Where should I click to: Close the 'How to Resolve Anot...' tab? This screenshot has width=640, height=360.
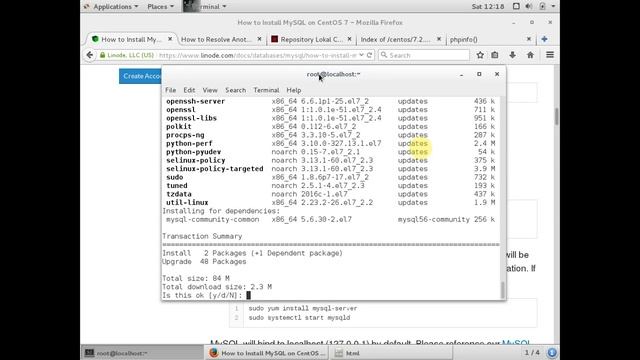[x=259, y=39]
